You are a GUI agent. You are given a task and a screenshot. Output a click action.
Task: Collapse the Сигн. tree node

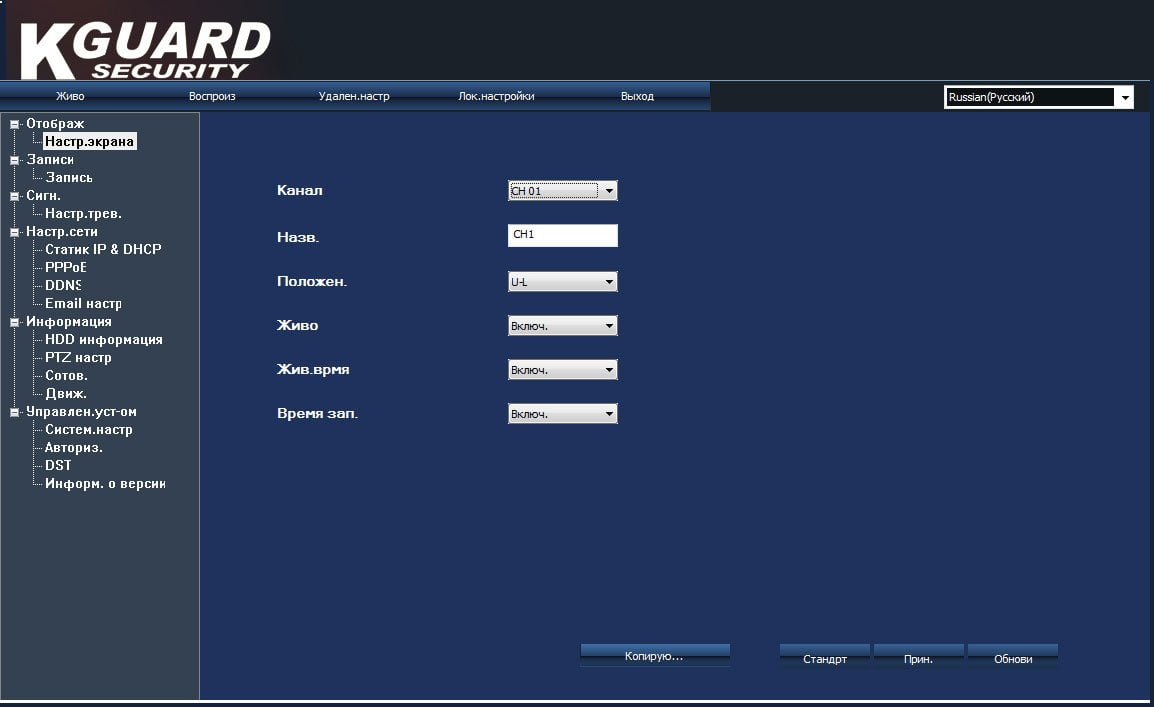[x=14, y=196]
